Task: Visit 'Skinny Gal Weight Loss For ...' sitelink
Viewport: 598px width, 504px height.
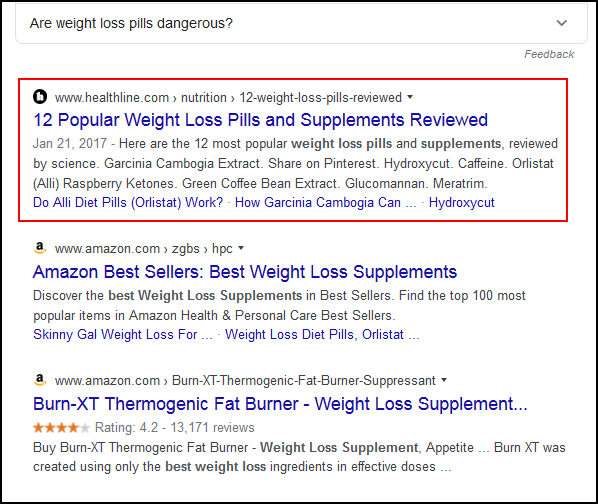Action: pos(123,334)
